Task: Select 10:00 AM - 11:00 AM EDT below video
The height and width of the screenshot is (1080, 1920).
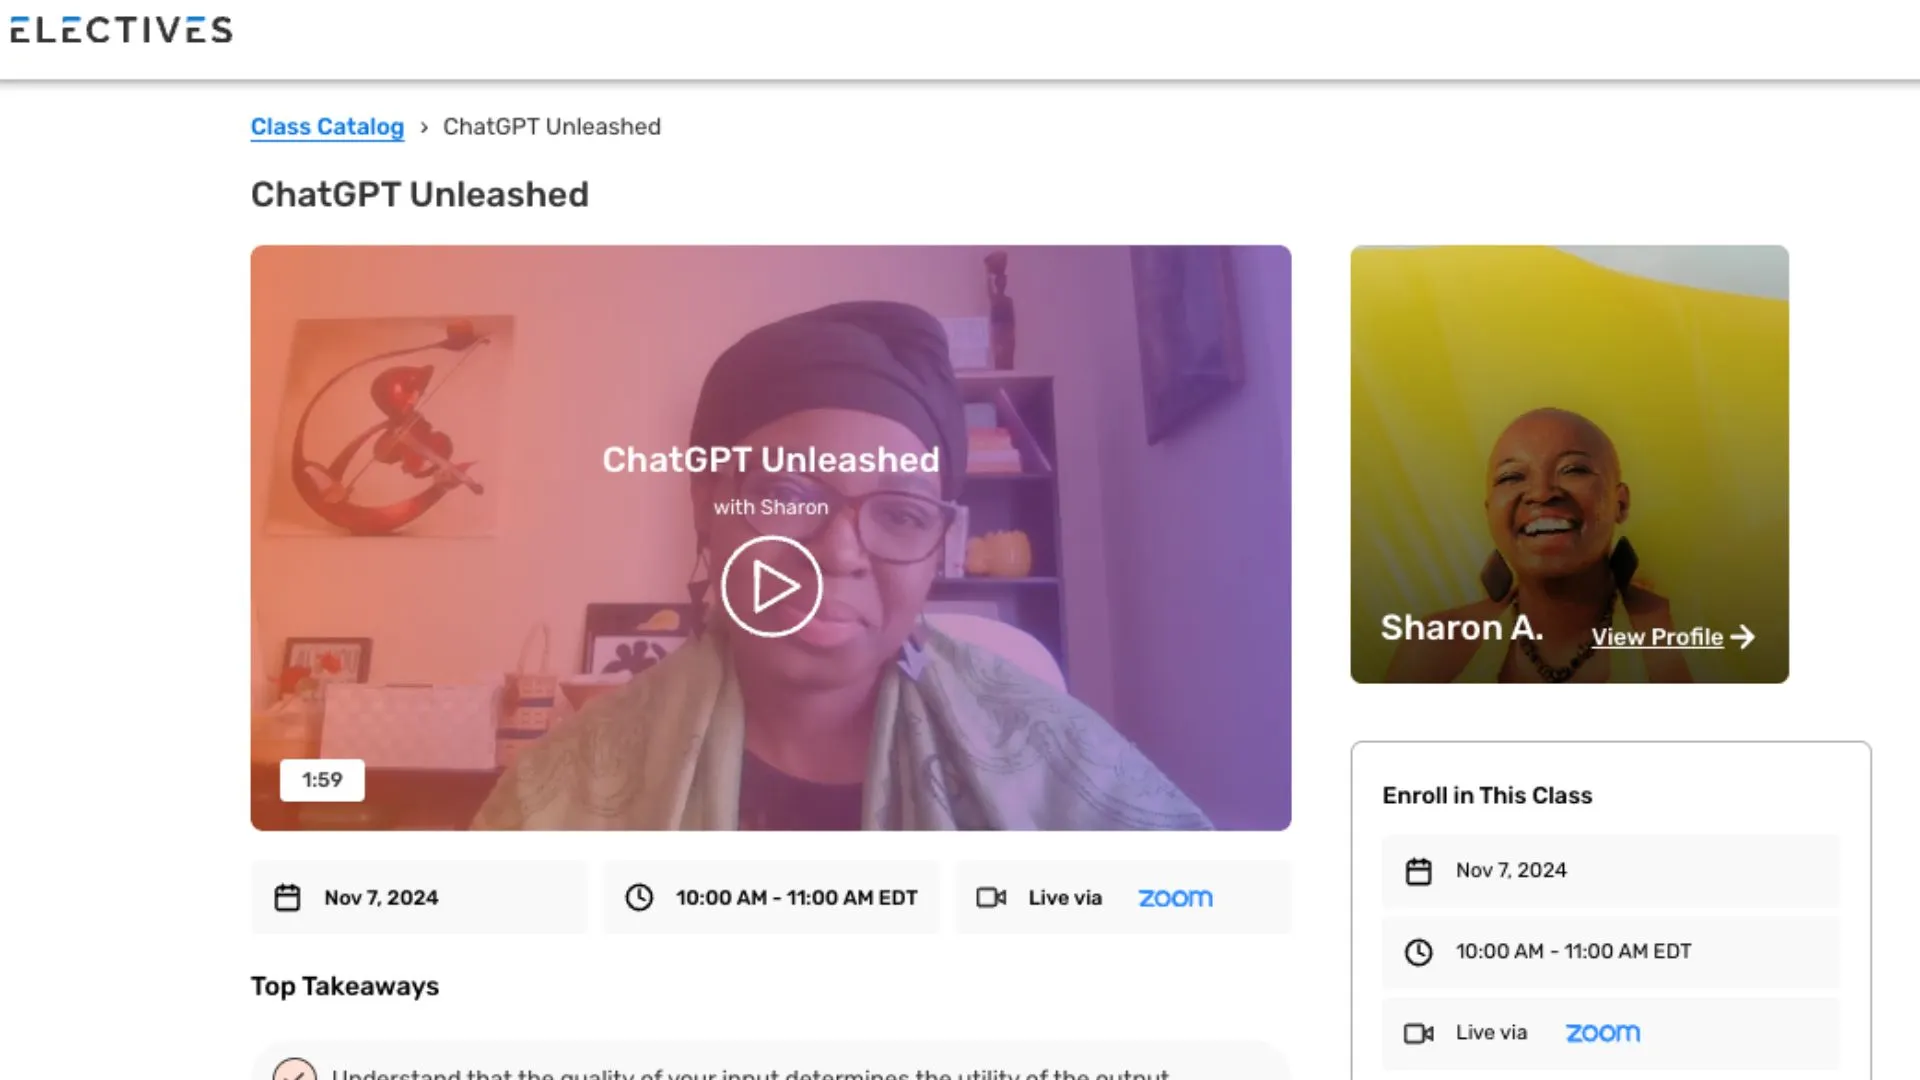Action: (796, 898)
